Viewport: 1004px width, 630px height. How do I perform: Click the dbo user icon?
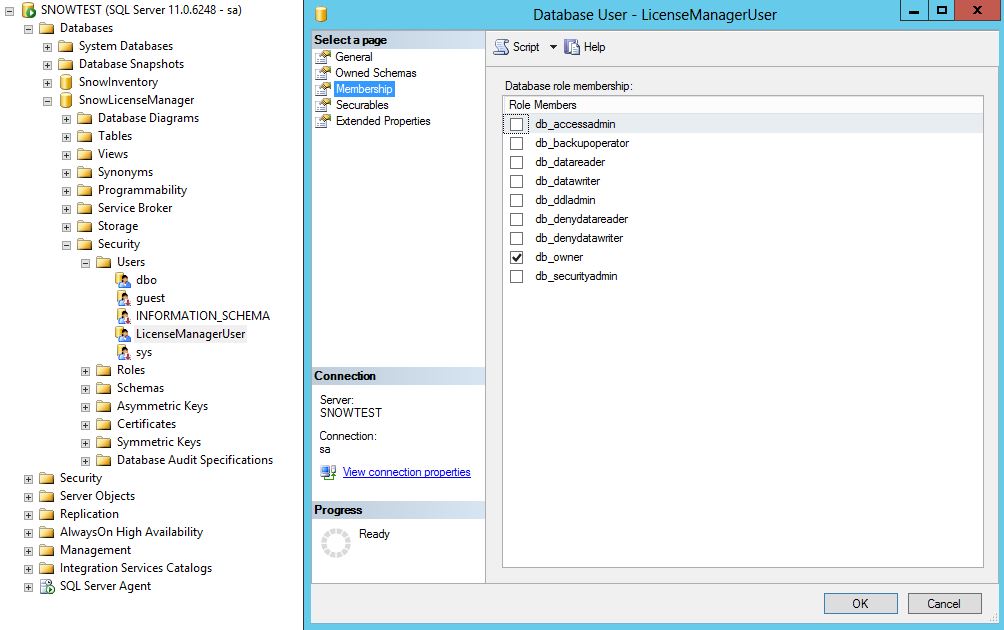[124, 280]
